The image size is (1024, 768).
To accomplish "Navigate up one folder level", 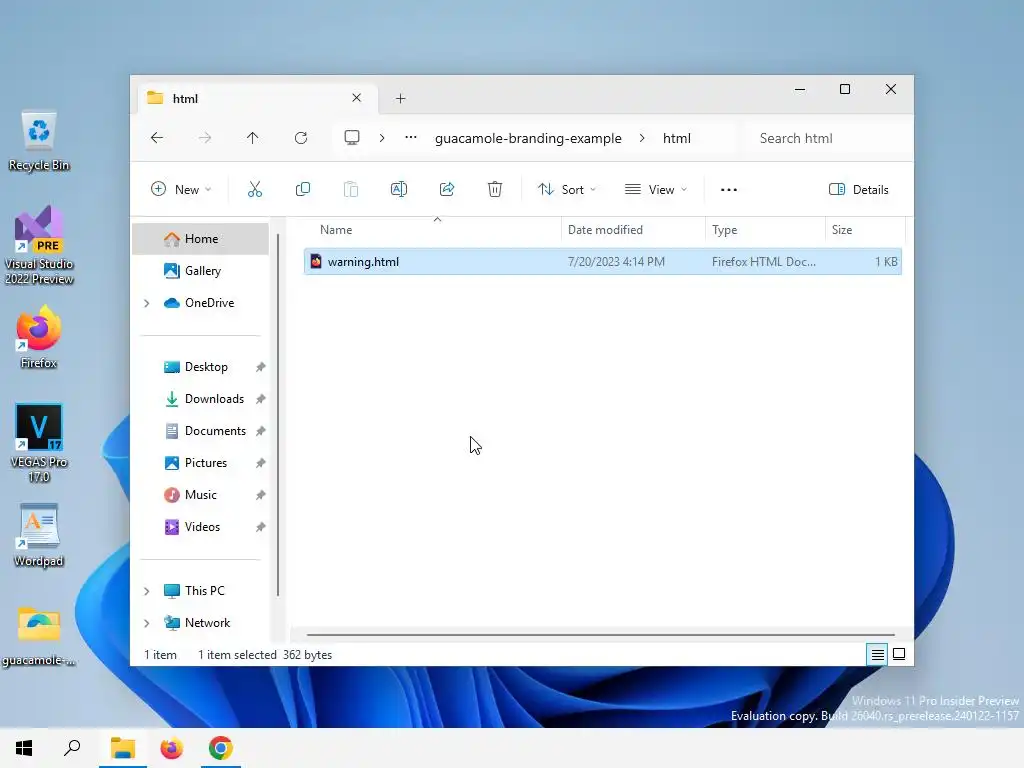I will click(x=253, y=138).
